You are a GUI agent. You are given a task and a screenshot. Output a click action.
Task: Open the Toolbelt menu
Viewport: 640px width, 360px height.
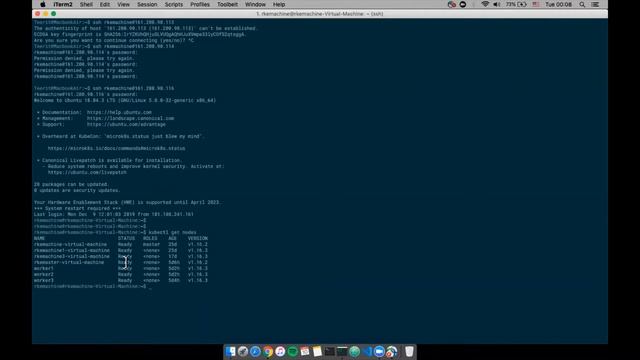[227, 4]
